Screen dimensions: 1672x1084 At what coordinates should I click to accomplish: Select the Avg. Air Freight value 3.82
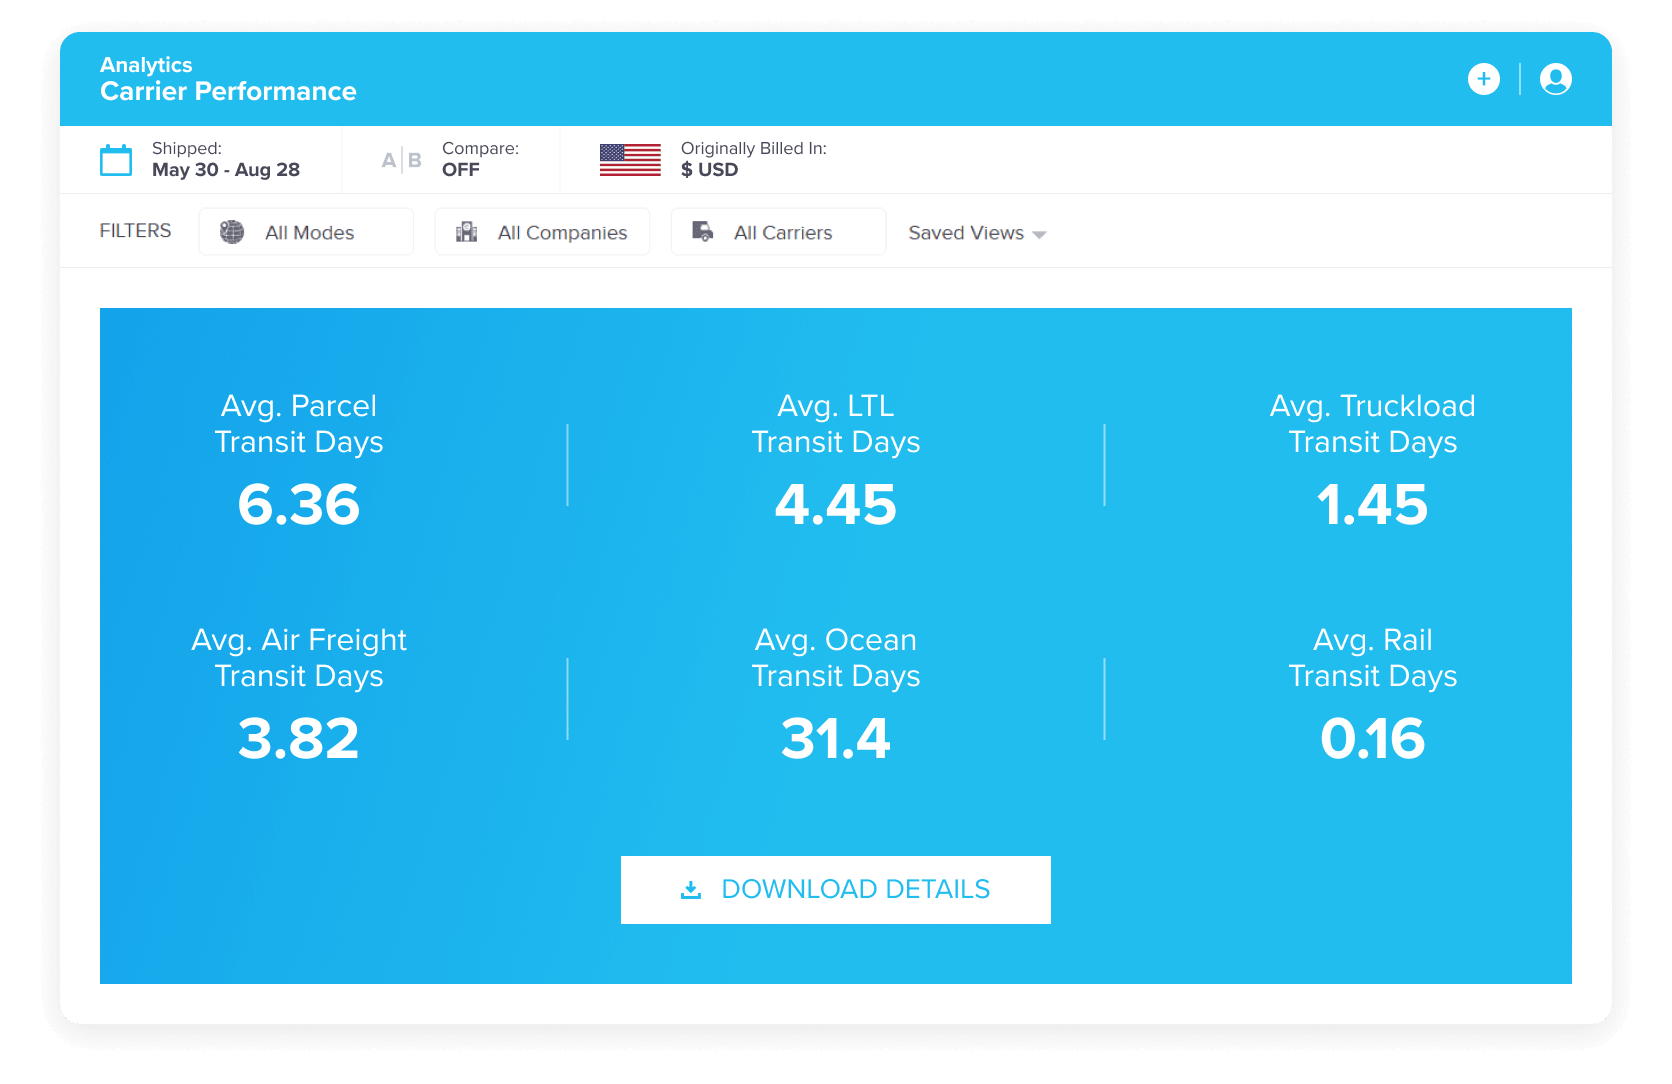(x=299, y=739)
